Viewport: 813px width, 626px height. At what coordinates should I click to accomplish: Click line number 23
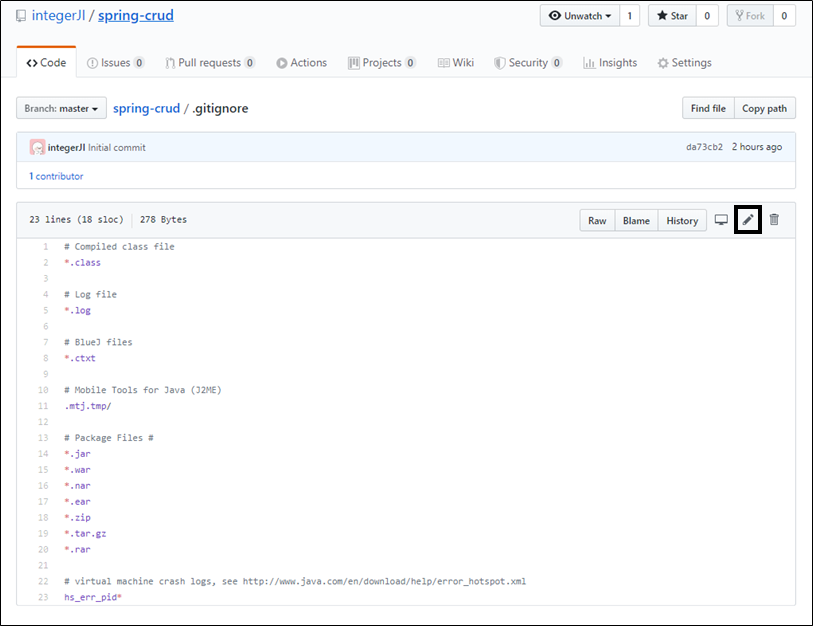click(x=43, y=597)
